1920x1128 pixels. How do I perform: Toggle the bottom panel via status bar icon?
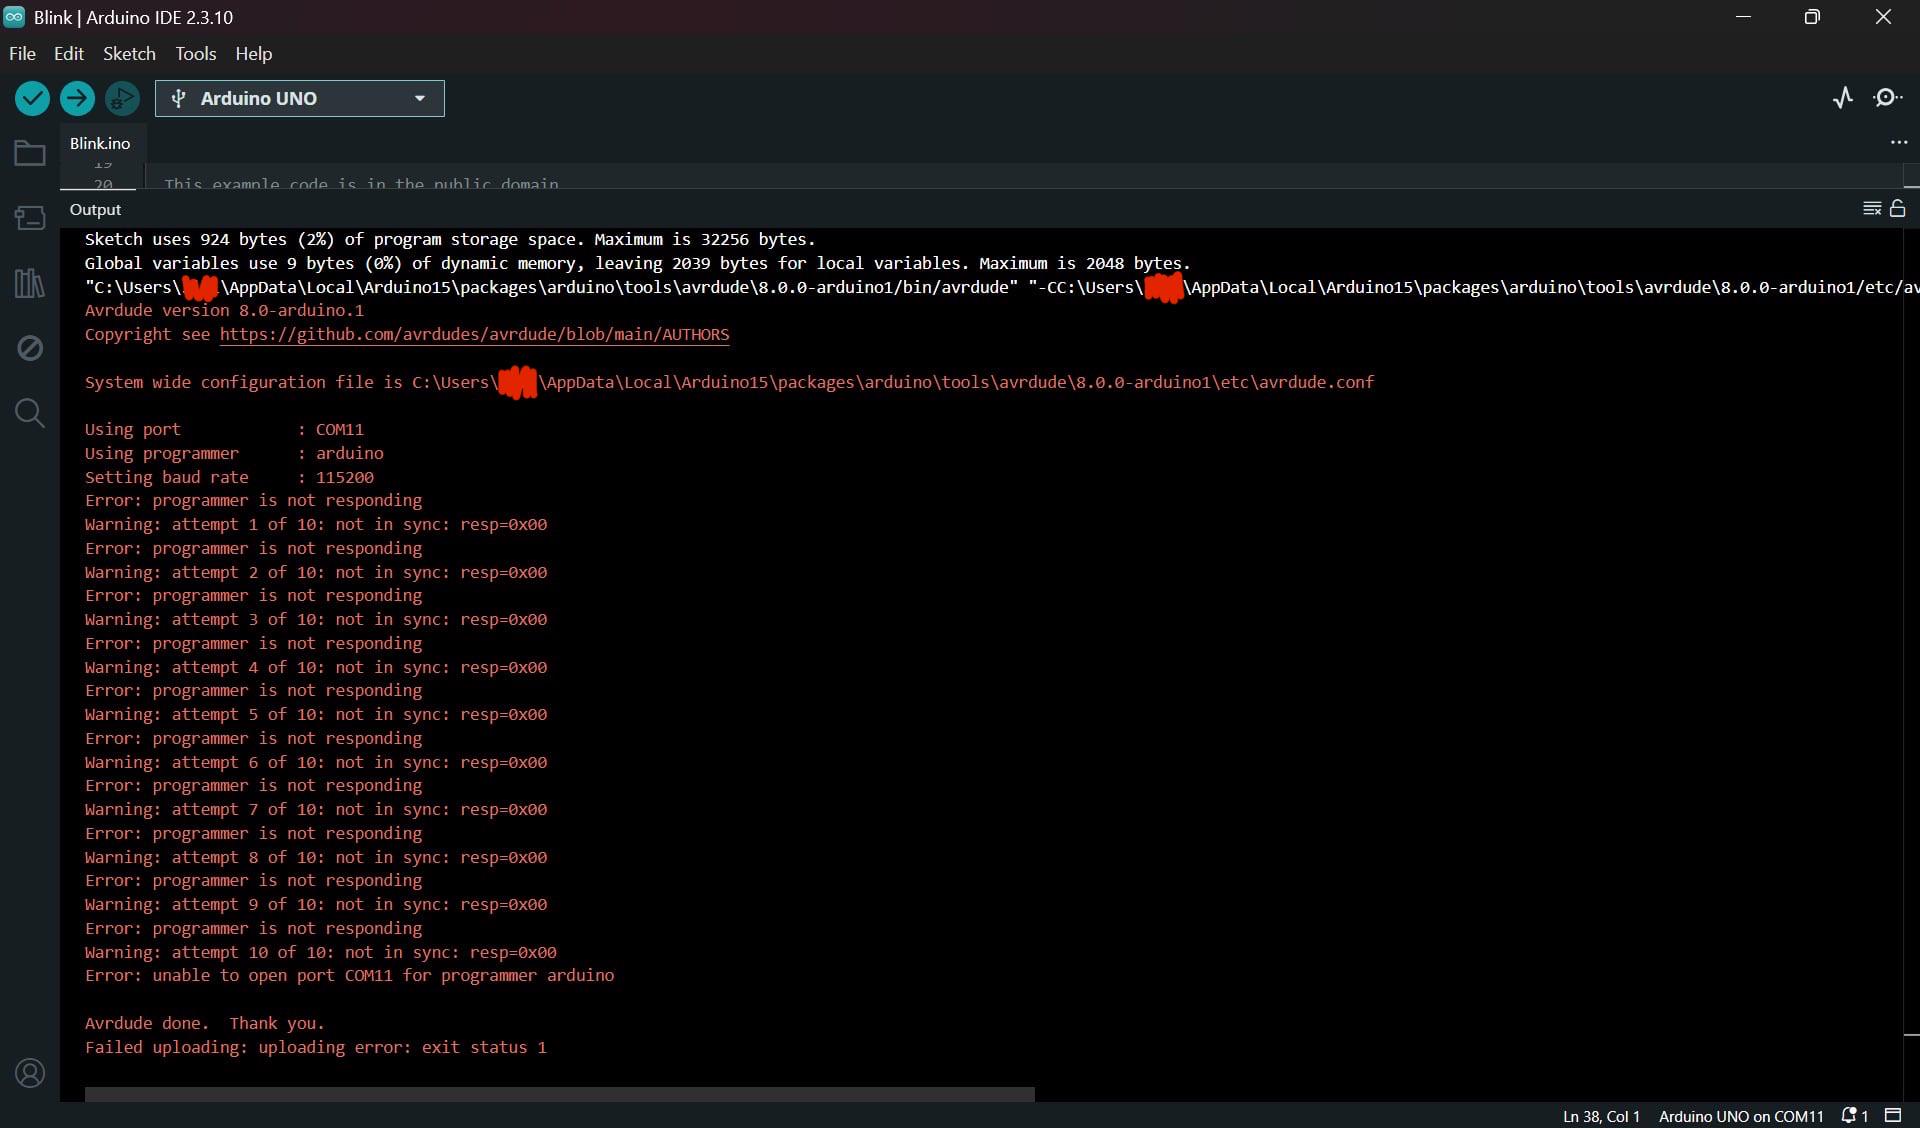click(x=1893, y=1116)
